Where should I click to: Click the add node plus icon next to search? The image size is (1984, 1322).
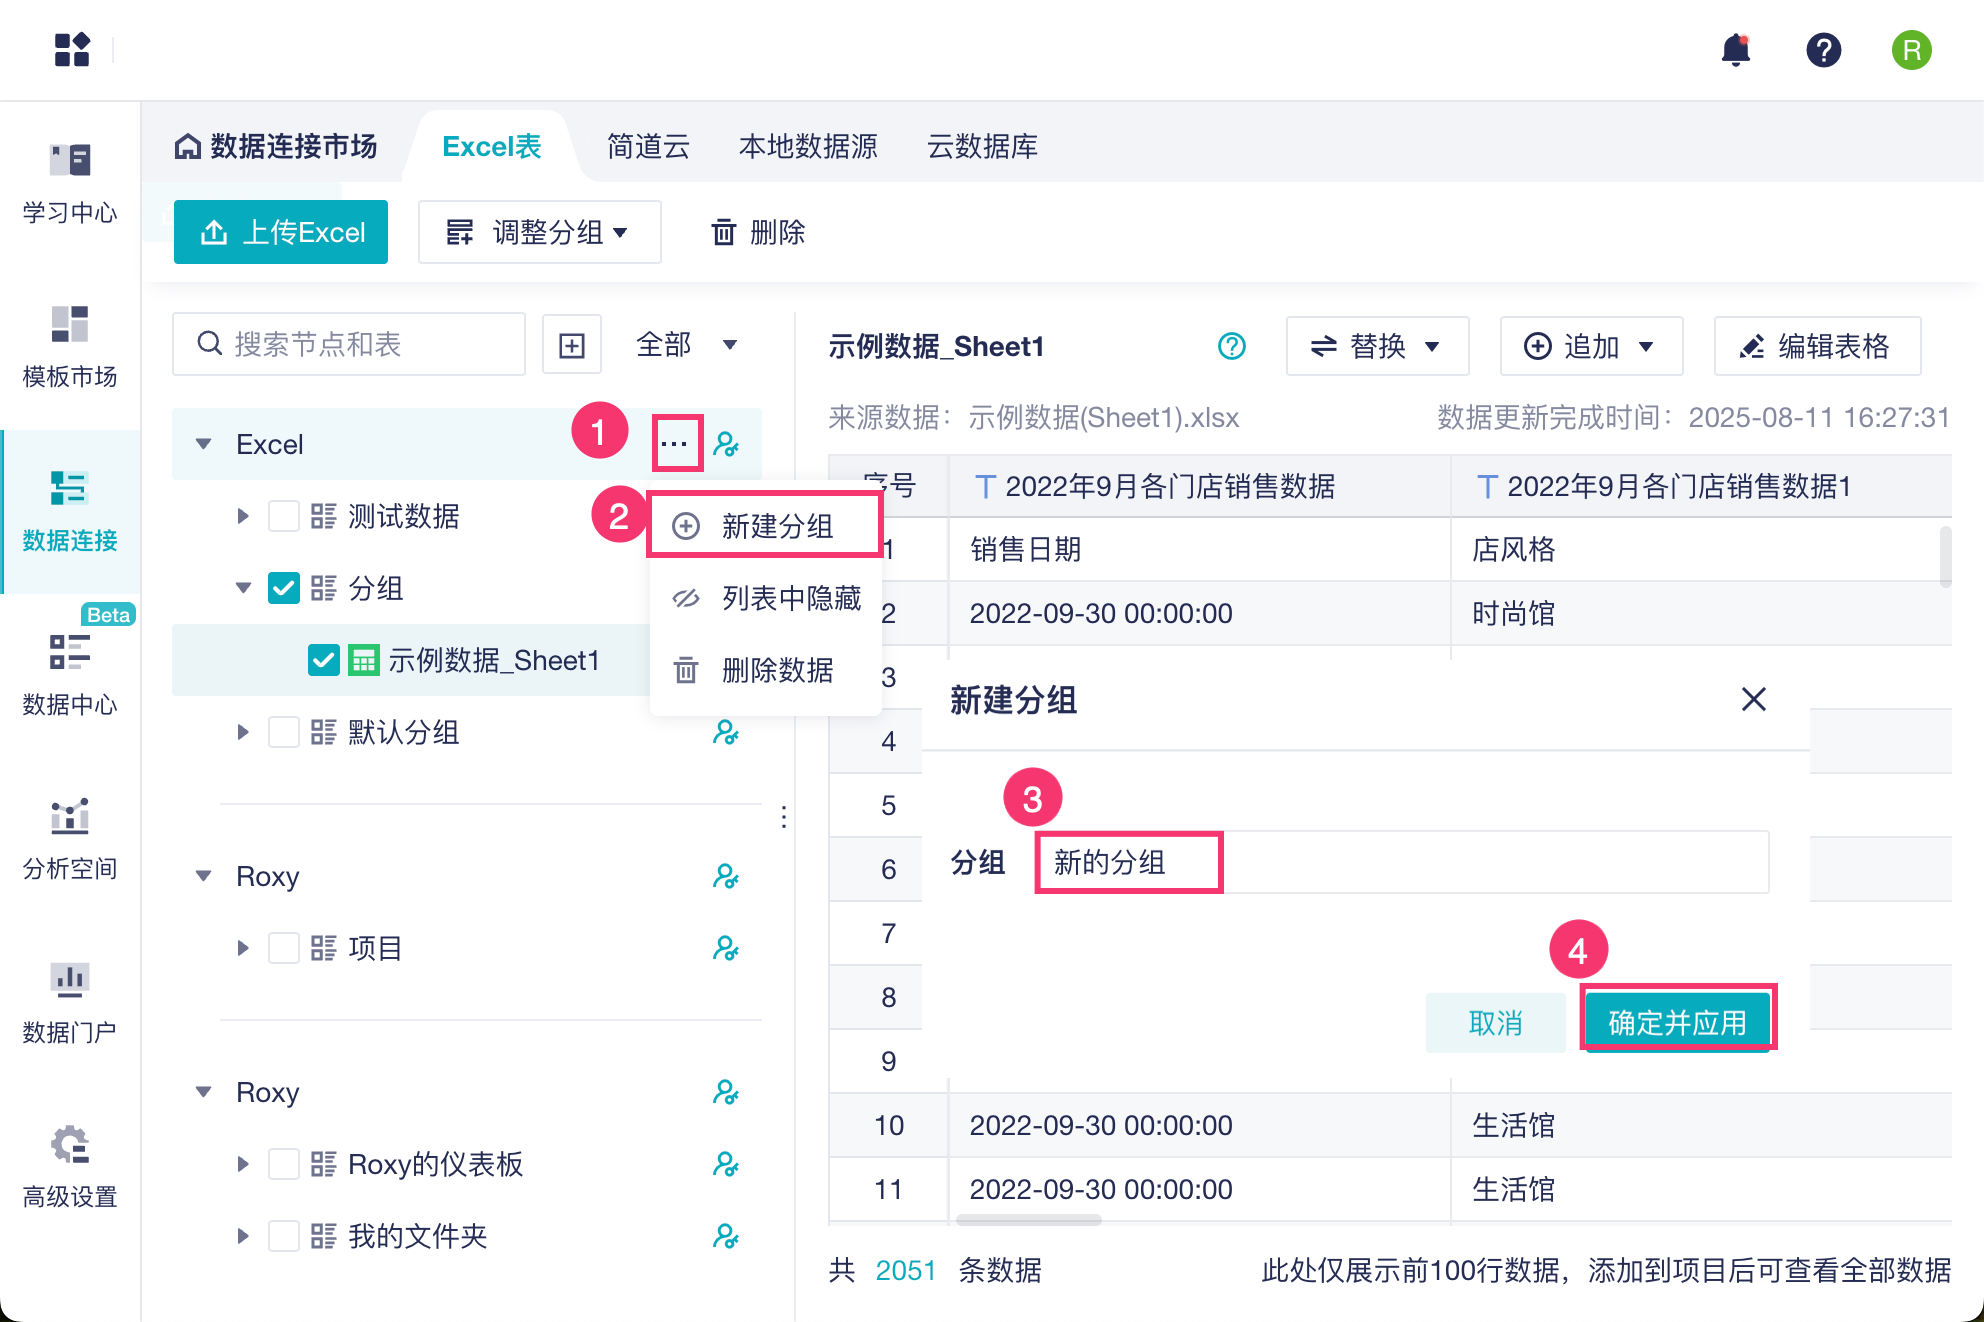[572, 345]
